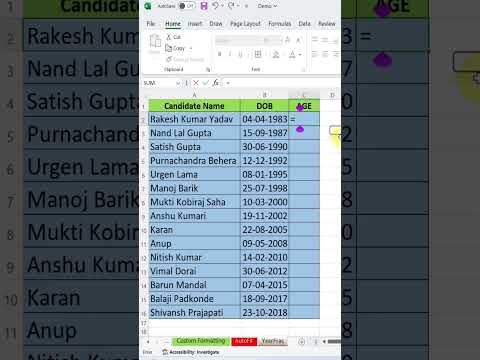Select cell with date 18-09-2017
The image size is (480, 360).
[x=264, y=299]
